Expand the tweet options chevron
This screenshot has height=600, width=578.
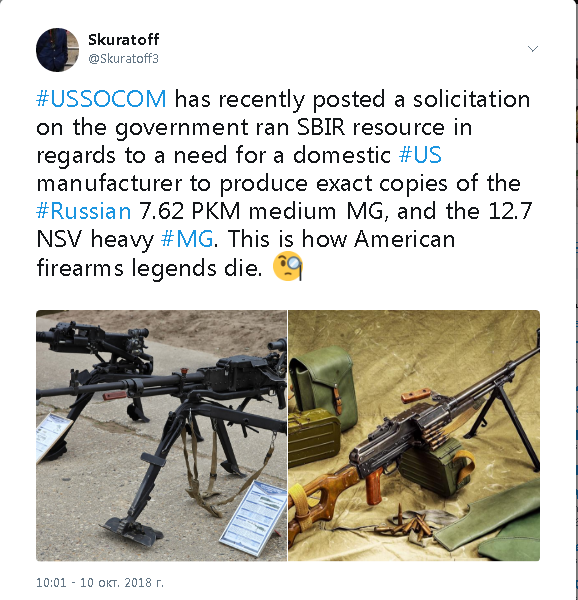click(x=533, y=49)
